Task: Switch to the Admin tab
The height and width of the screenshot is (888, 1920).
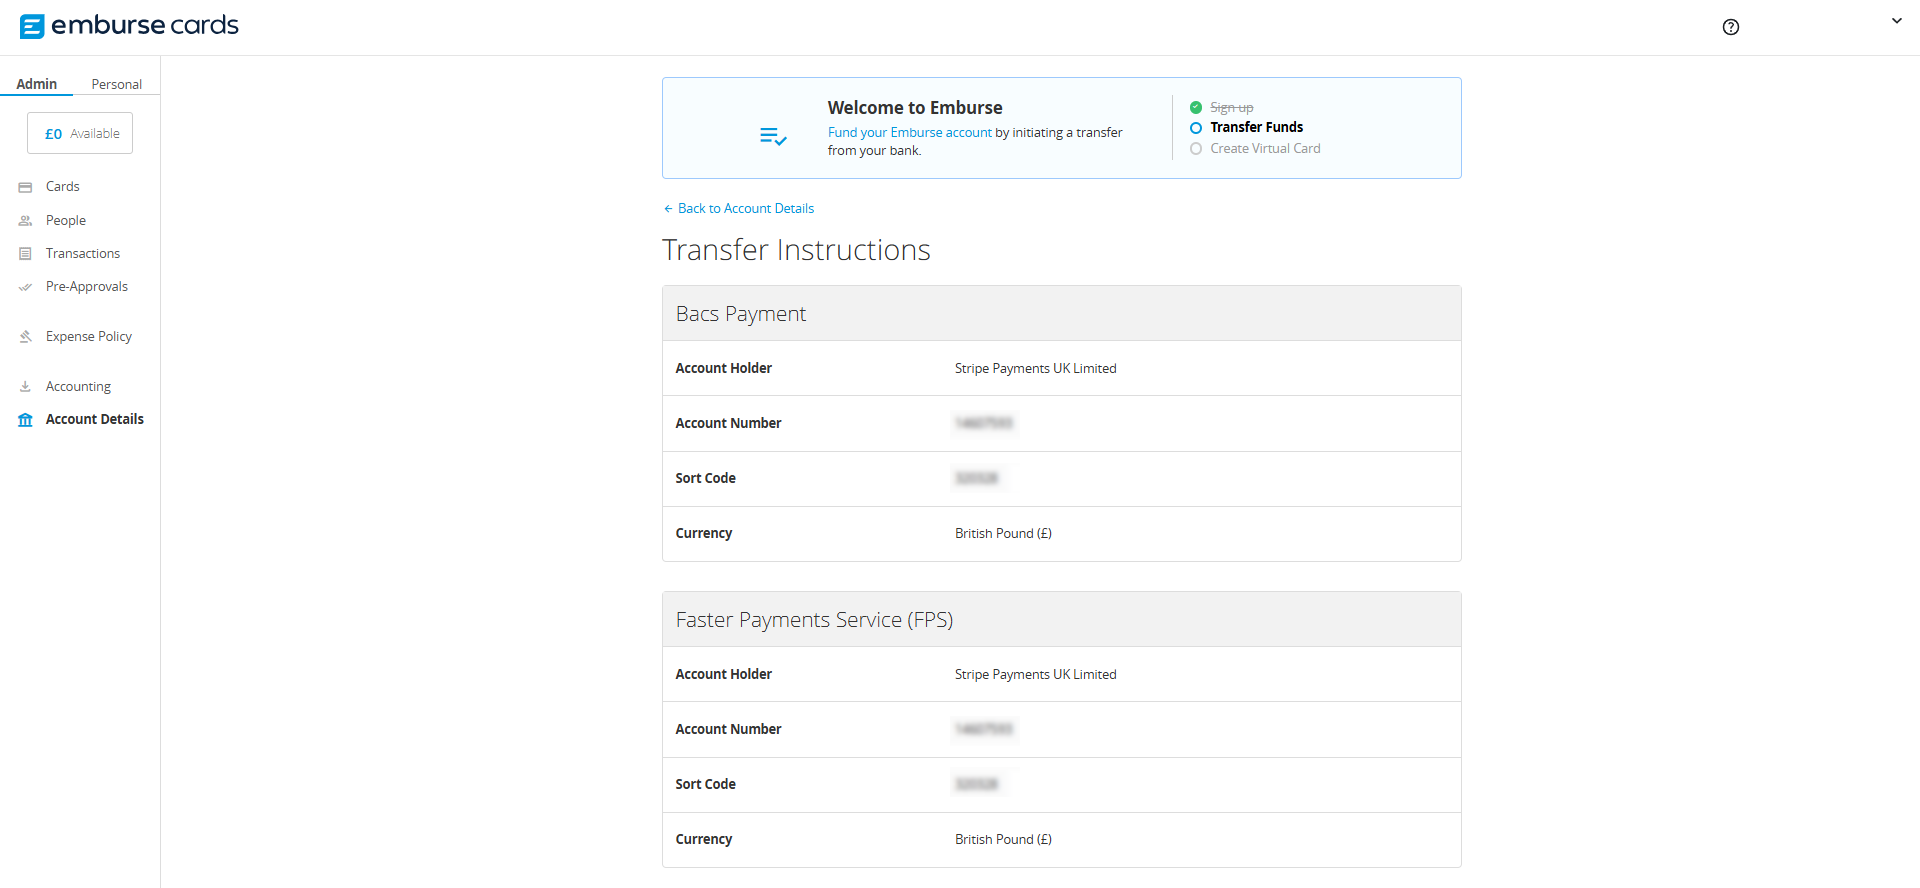Action: coord(37,84)
